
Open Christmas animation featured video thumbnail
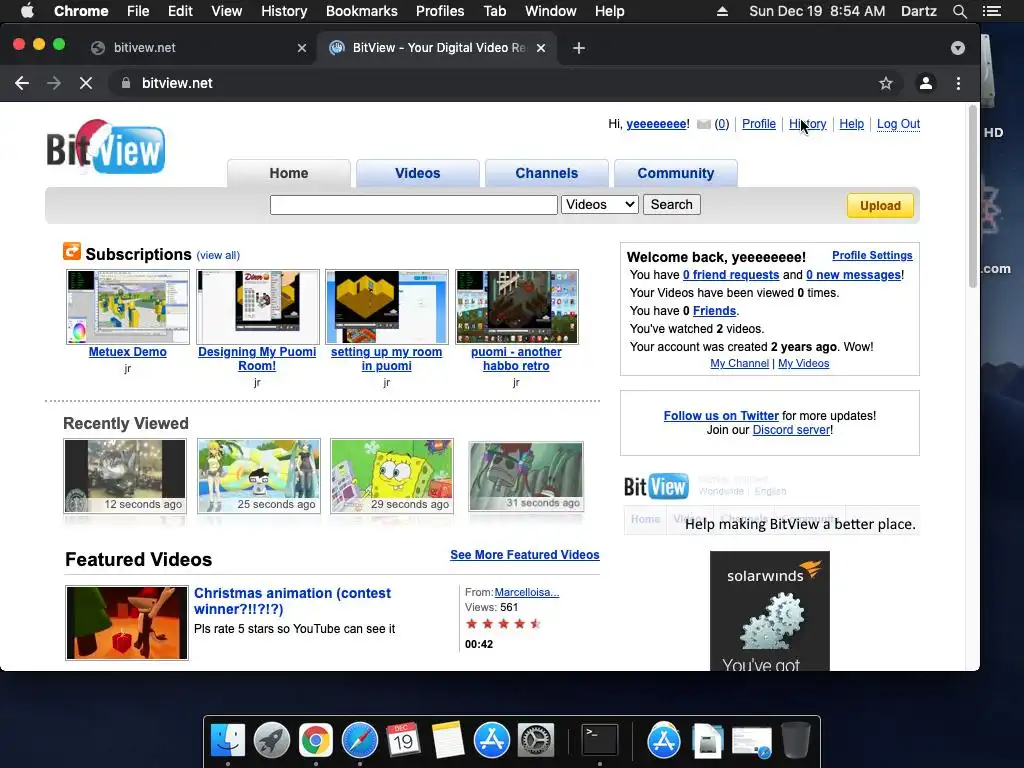tap(127, 623)
